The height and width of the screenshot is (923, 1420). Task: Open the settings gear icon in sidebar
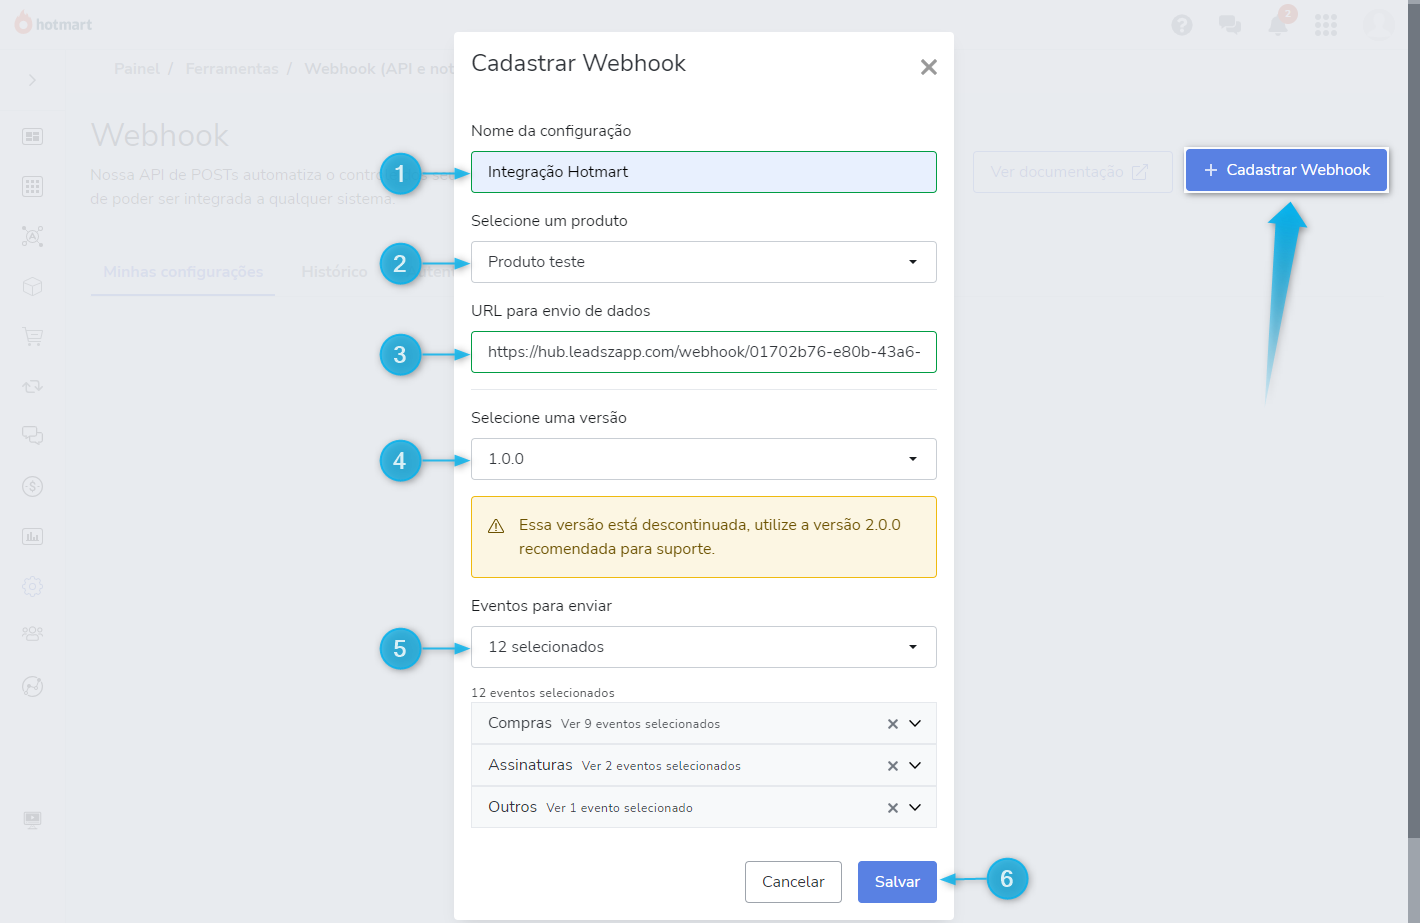33,587
